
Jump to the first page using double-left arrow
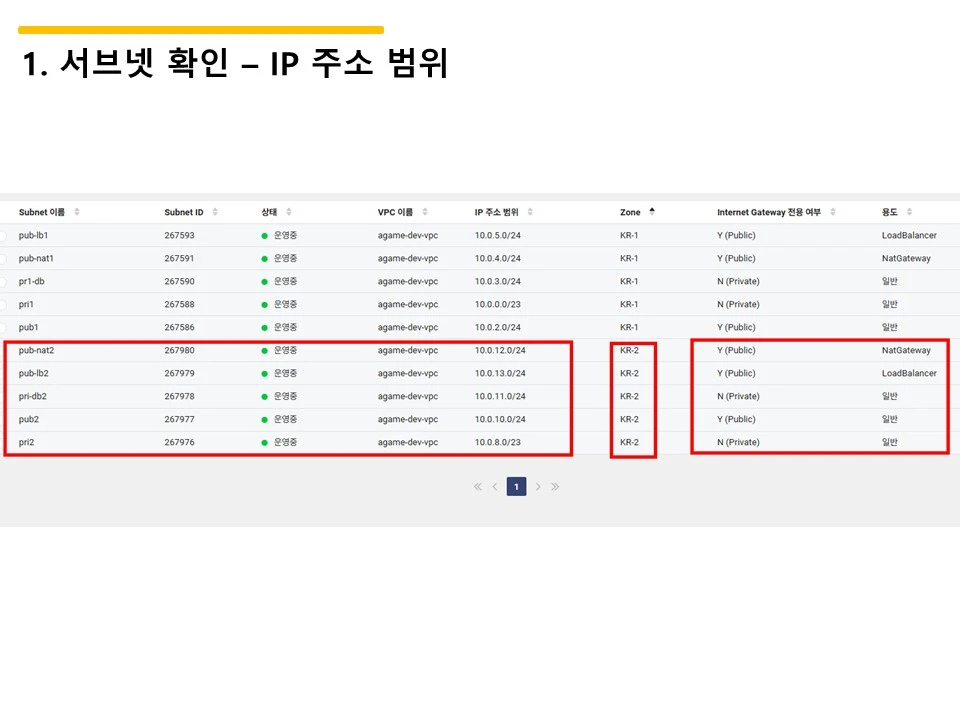(478, 486)
